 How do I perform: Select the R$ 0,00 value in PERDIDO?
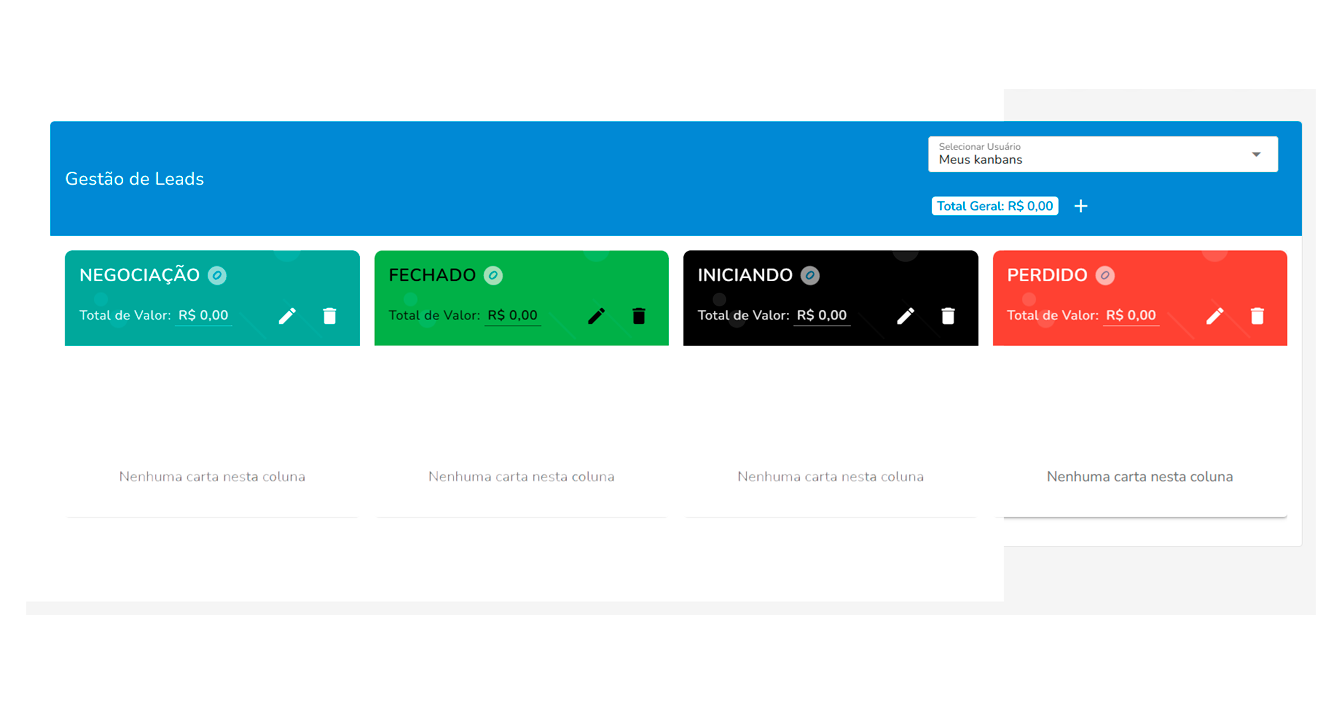[1131, 316]
